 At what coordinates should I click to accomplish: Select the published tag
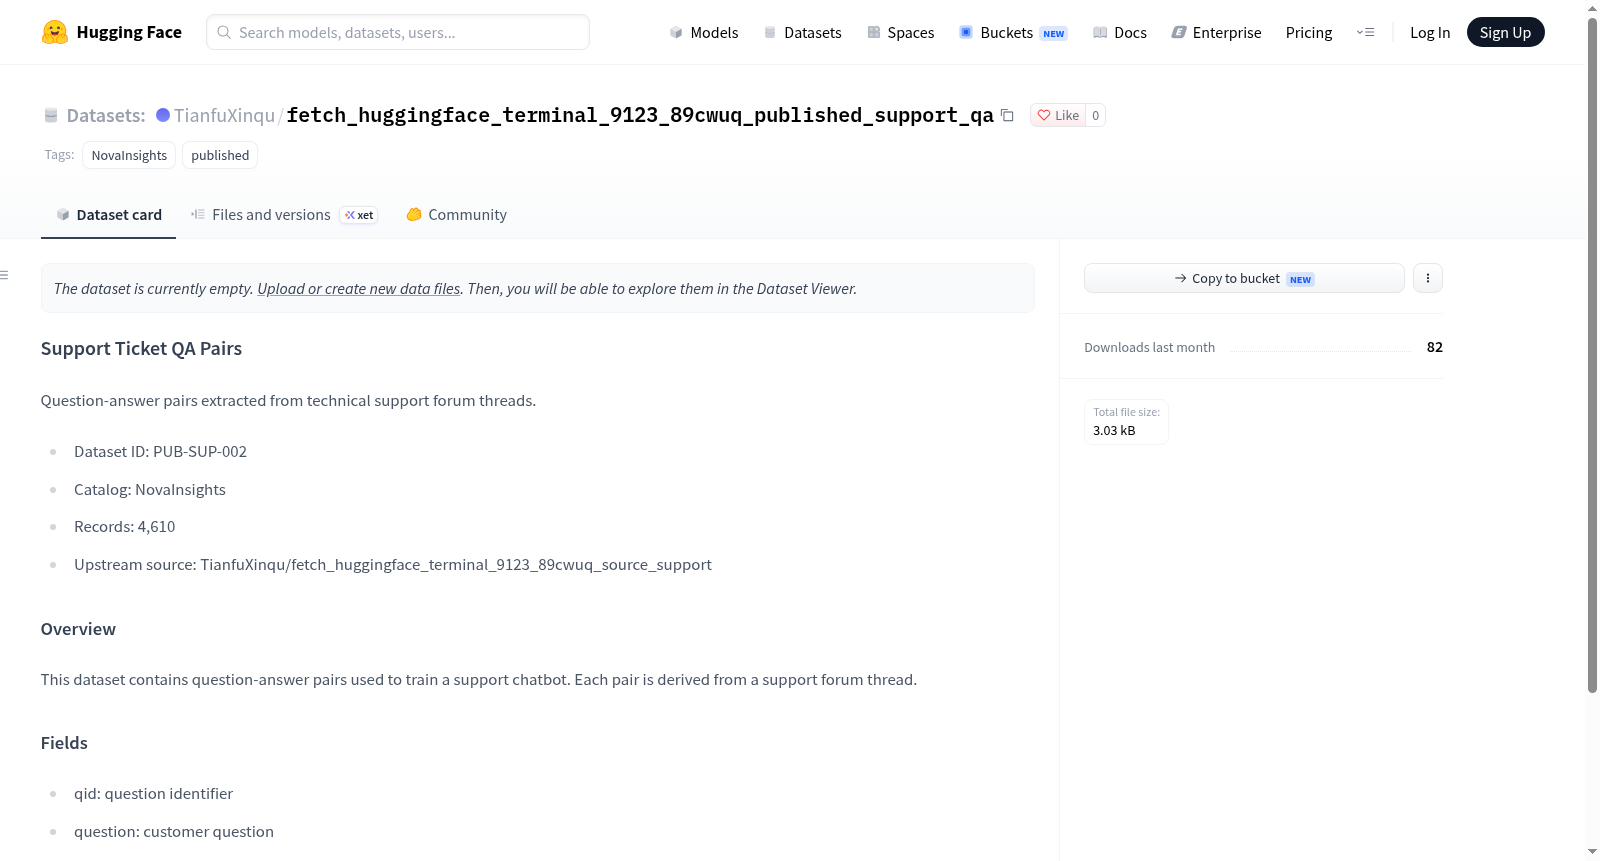220,155
